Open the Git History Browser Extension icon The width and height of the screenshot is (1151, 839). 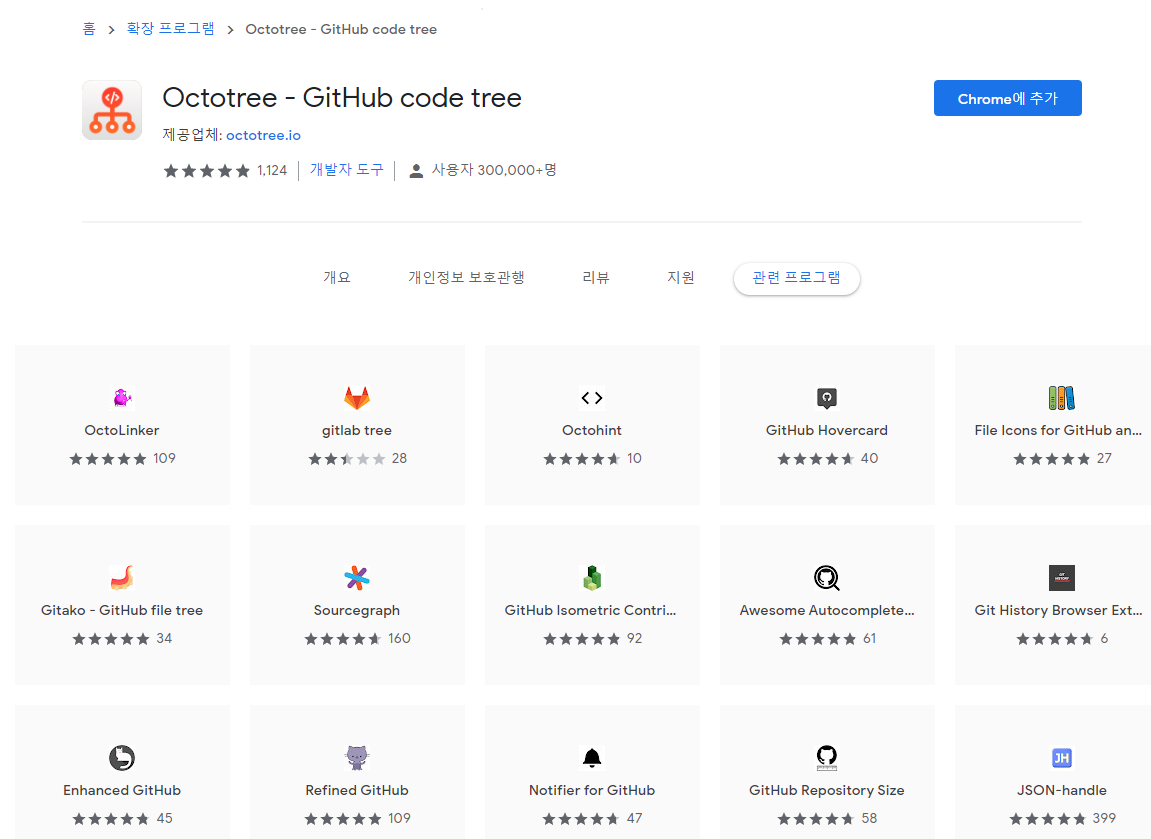point(1061,578)
